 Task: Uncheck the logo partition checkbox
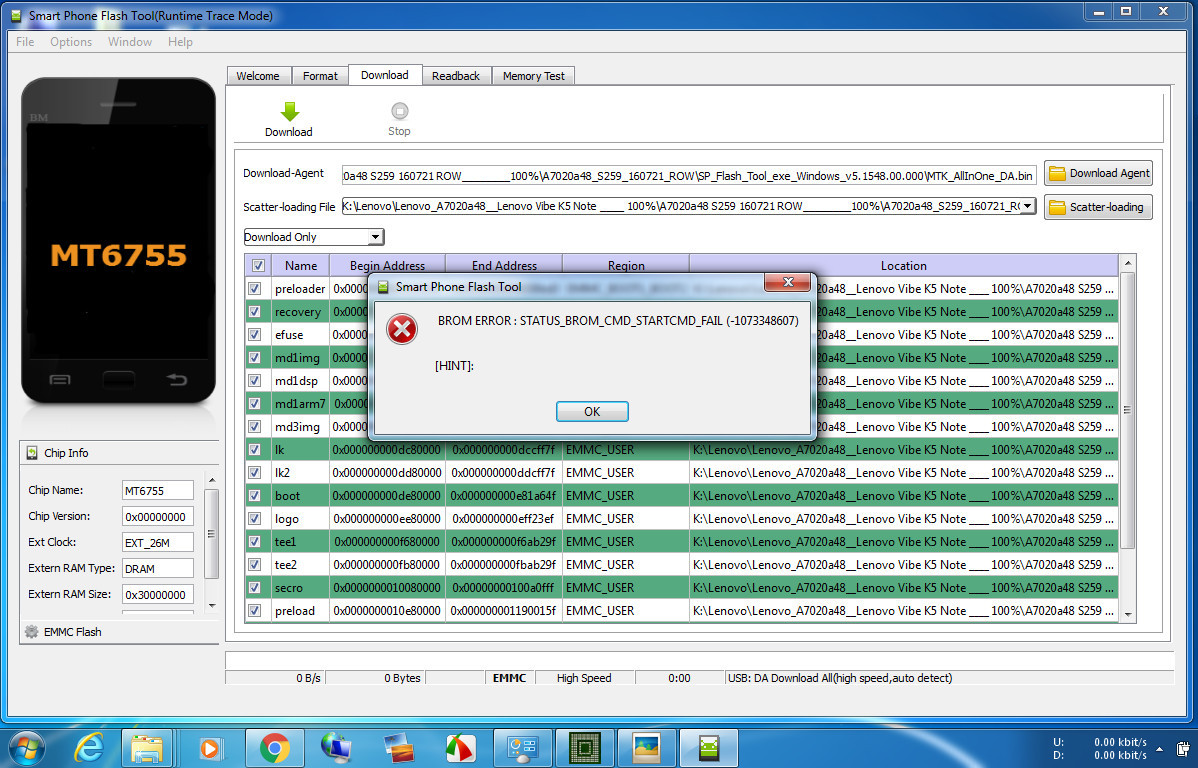pos(254,518)
